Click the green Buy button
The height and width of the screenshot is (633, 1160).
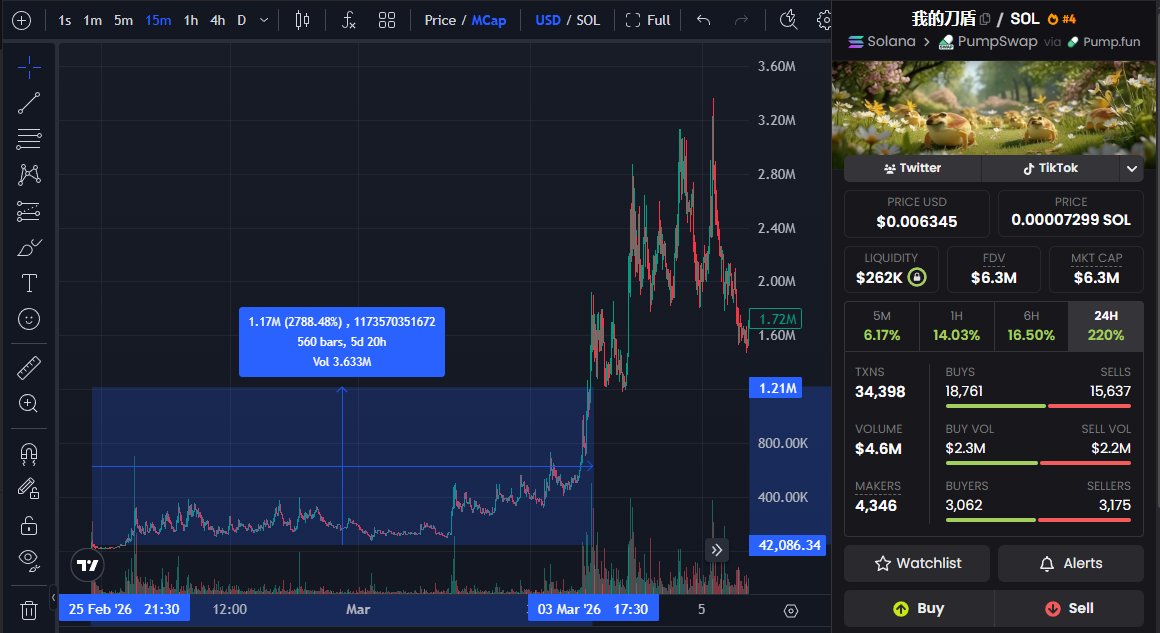click(919, 609)
